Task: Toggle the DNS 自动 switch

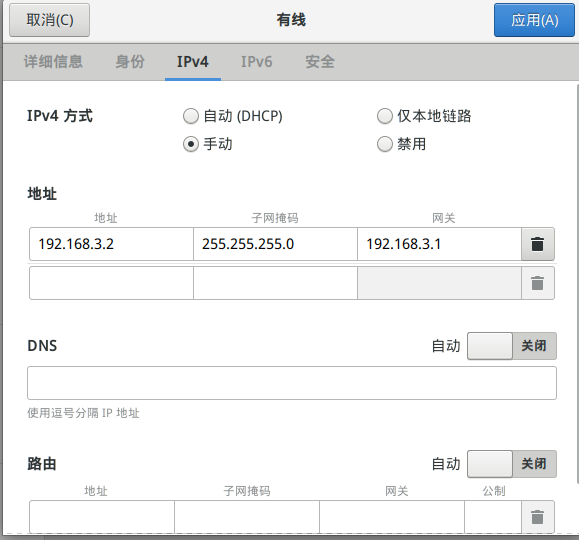Action: pos(512,346)
